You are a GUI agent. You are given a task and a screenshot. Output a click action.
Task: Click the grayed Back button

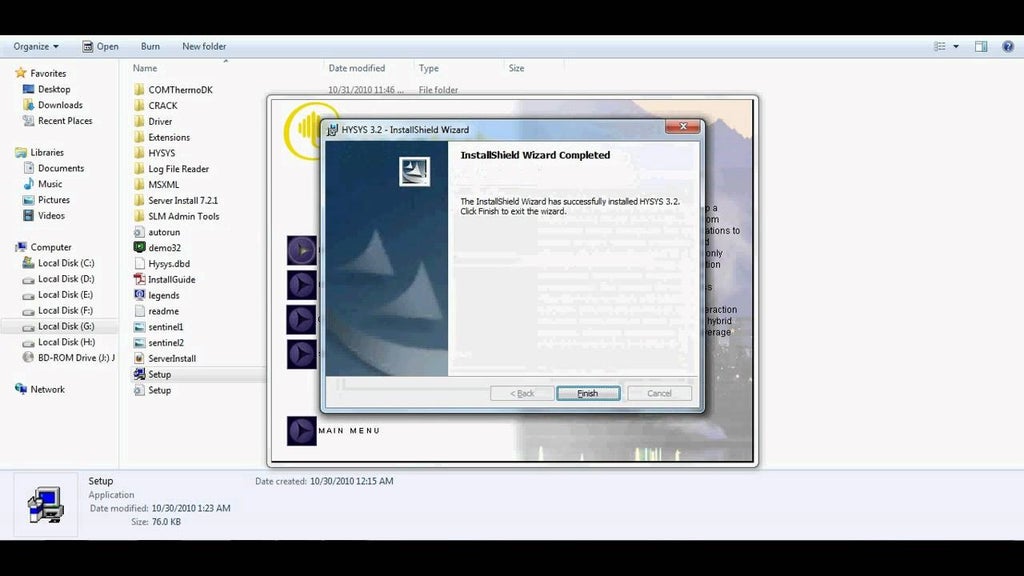pyautogui.click(x=522, y=393)
